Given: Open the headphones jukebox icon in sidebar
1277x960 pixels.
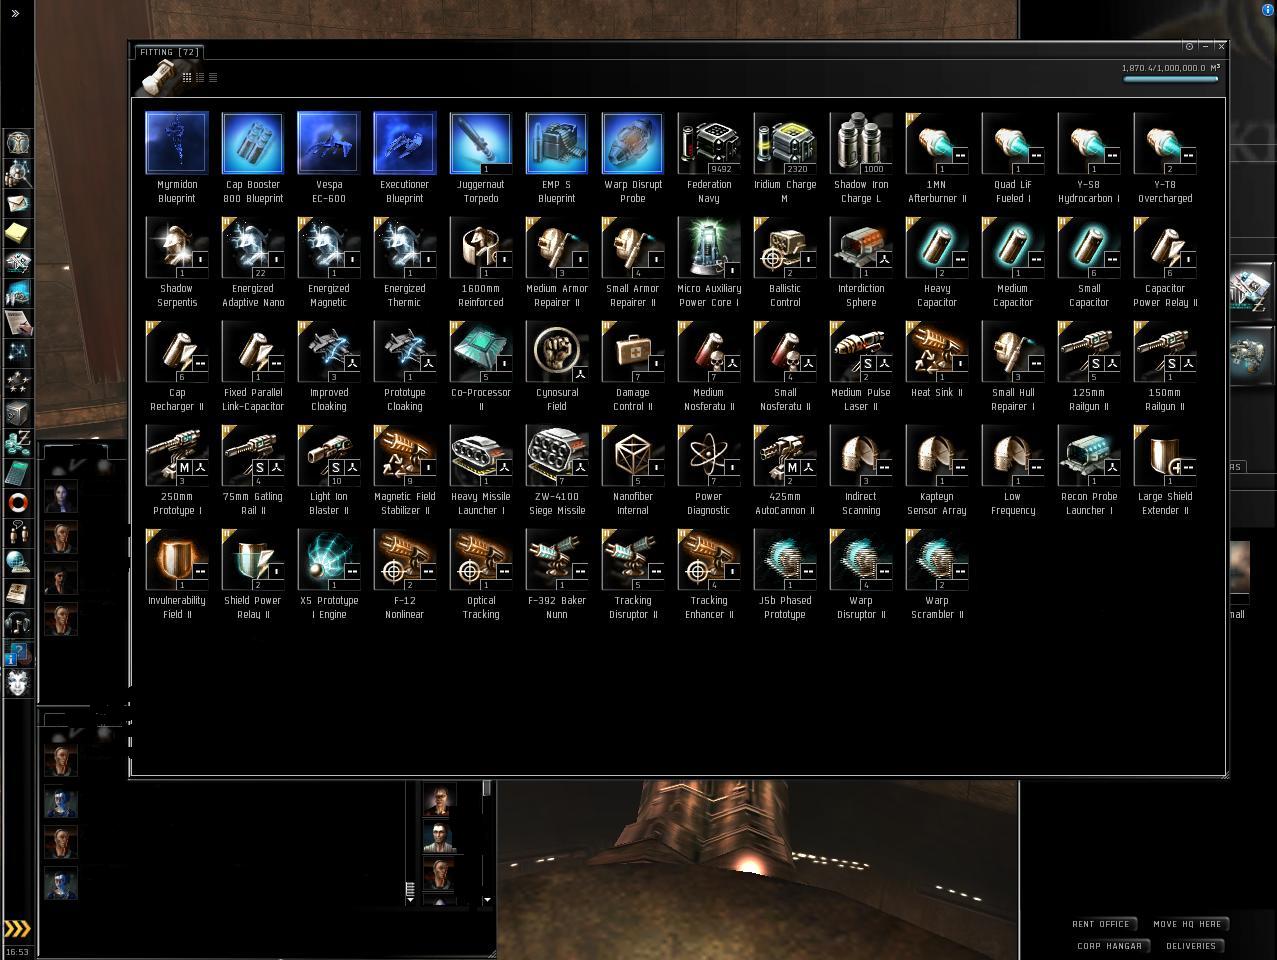Looking at the screenshot, I should pyautogui.click(x=18, y=622).
